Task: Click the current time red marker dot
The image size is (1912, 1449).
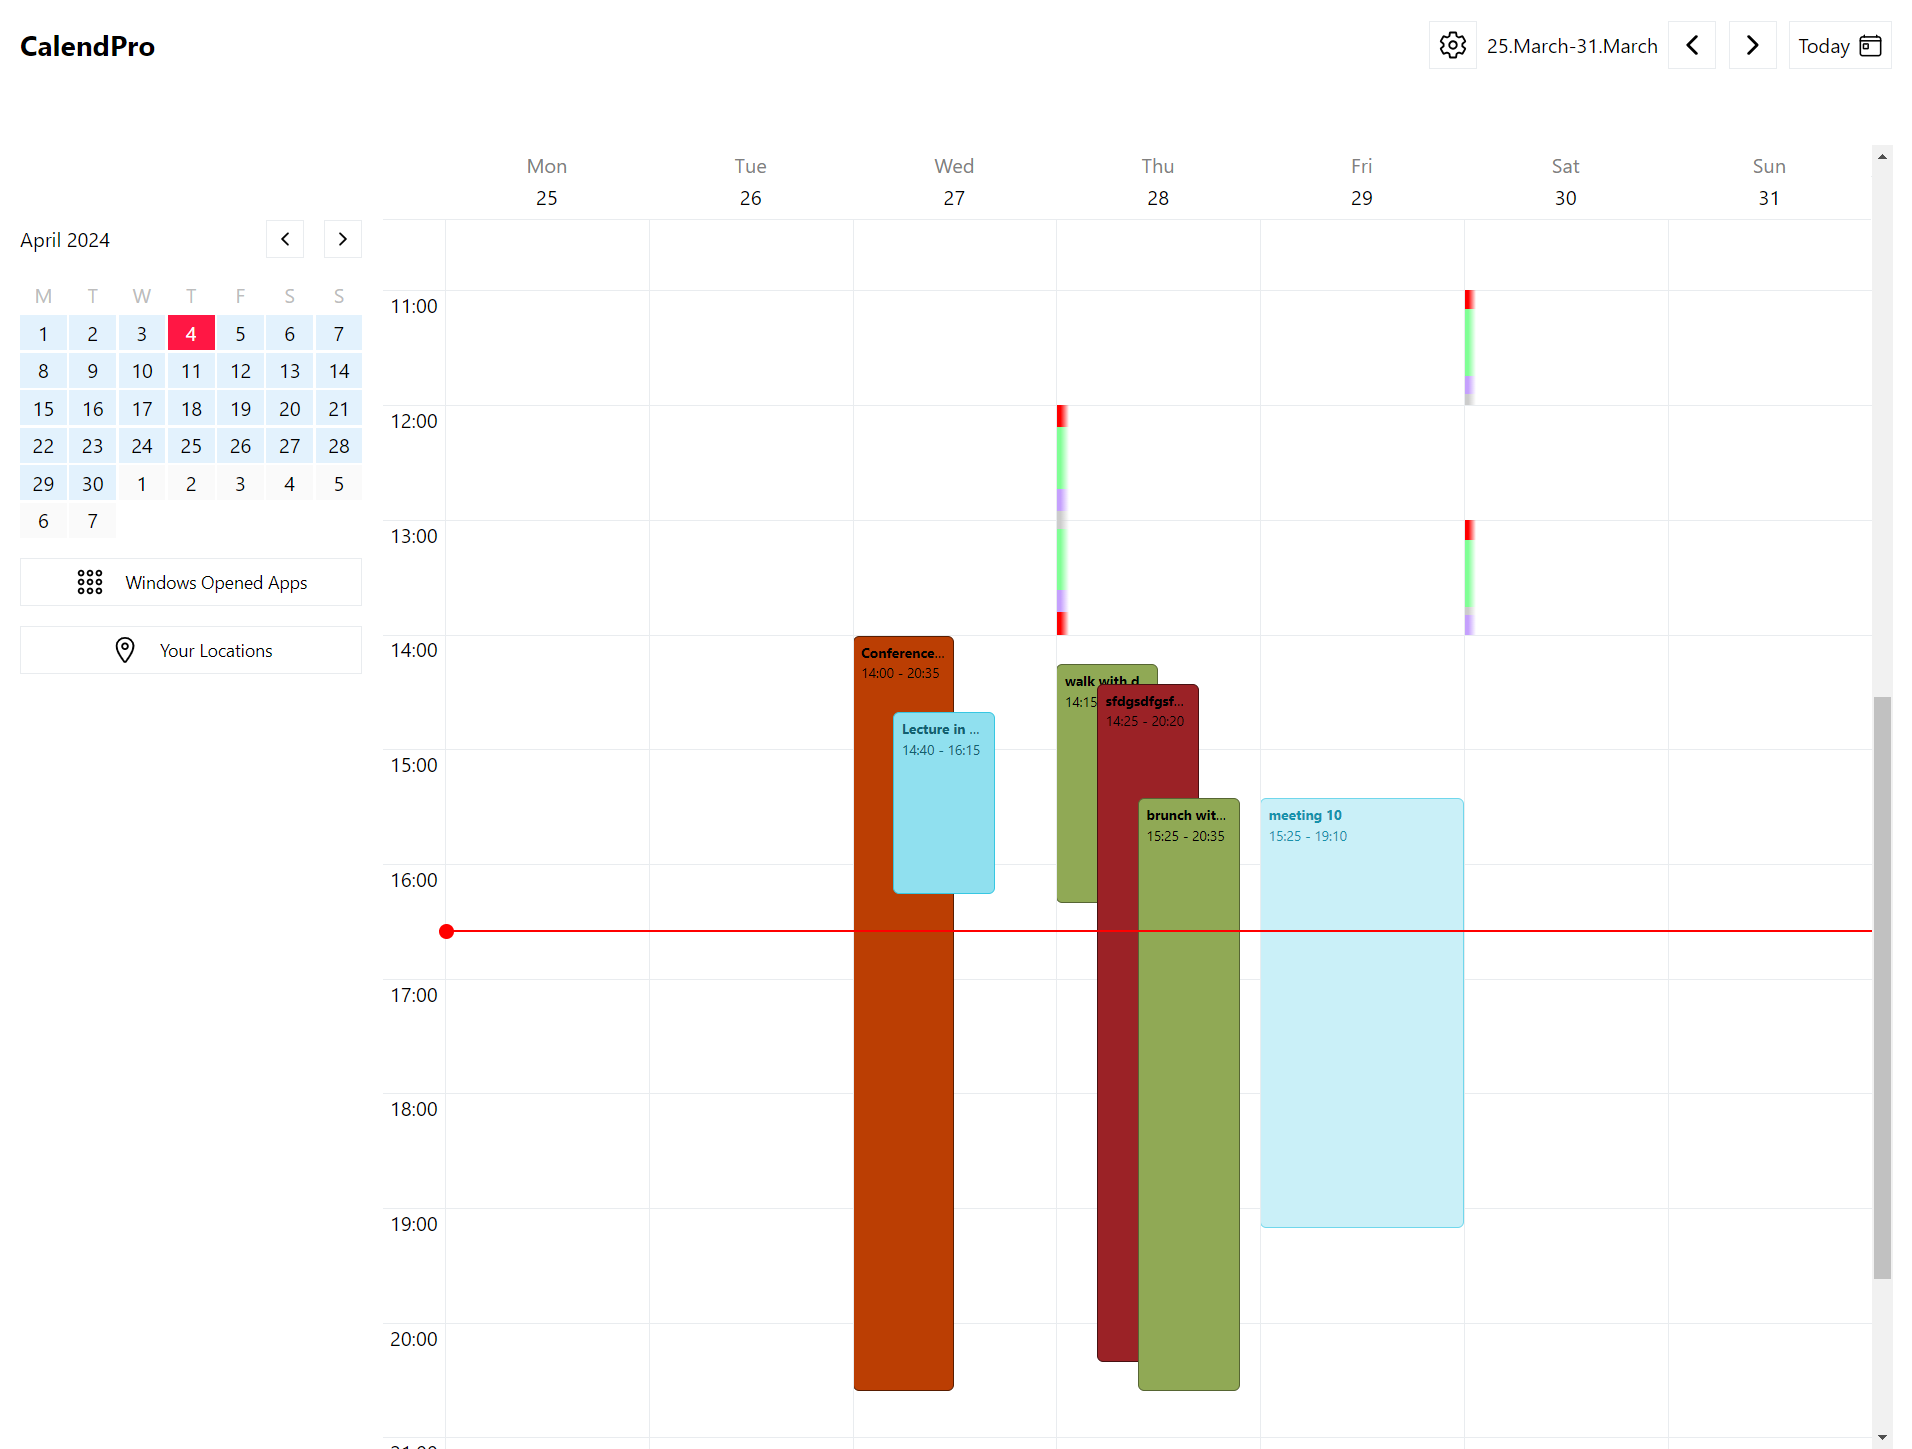Action: (x=446, y=931)
